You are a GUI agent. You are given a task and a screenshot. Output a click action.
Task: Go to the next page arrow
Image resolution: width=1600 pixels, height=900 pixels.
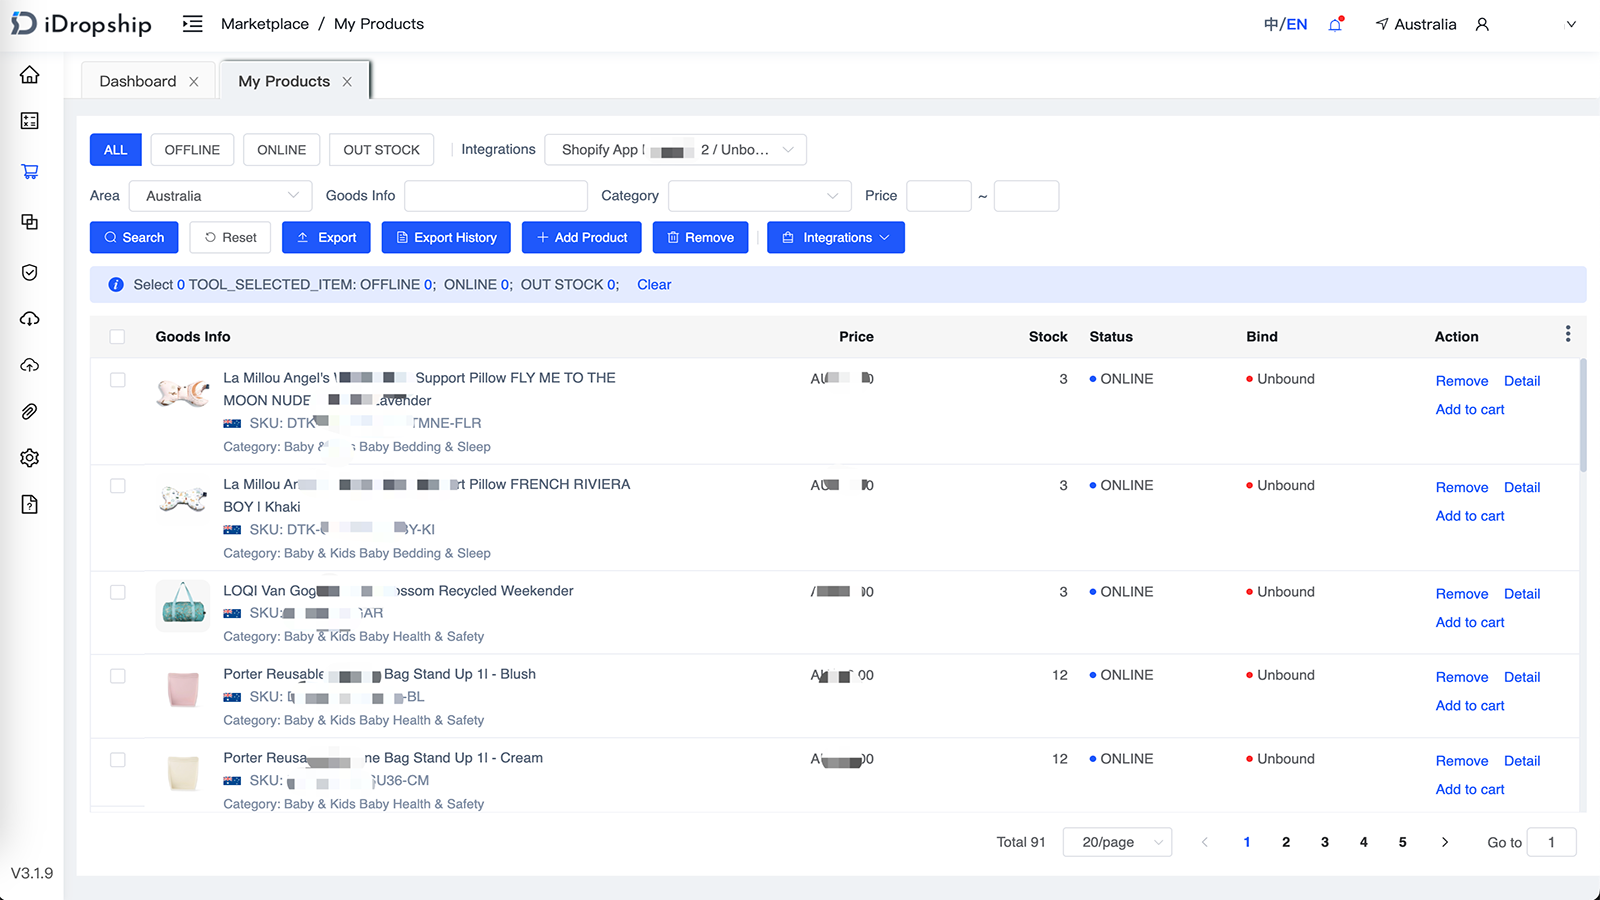coord(1445,842)
